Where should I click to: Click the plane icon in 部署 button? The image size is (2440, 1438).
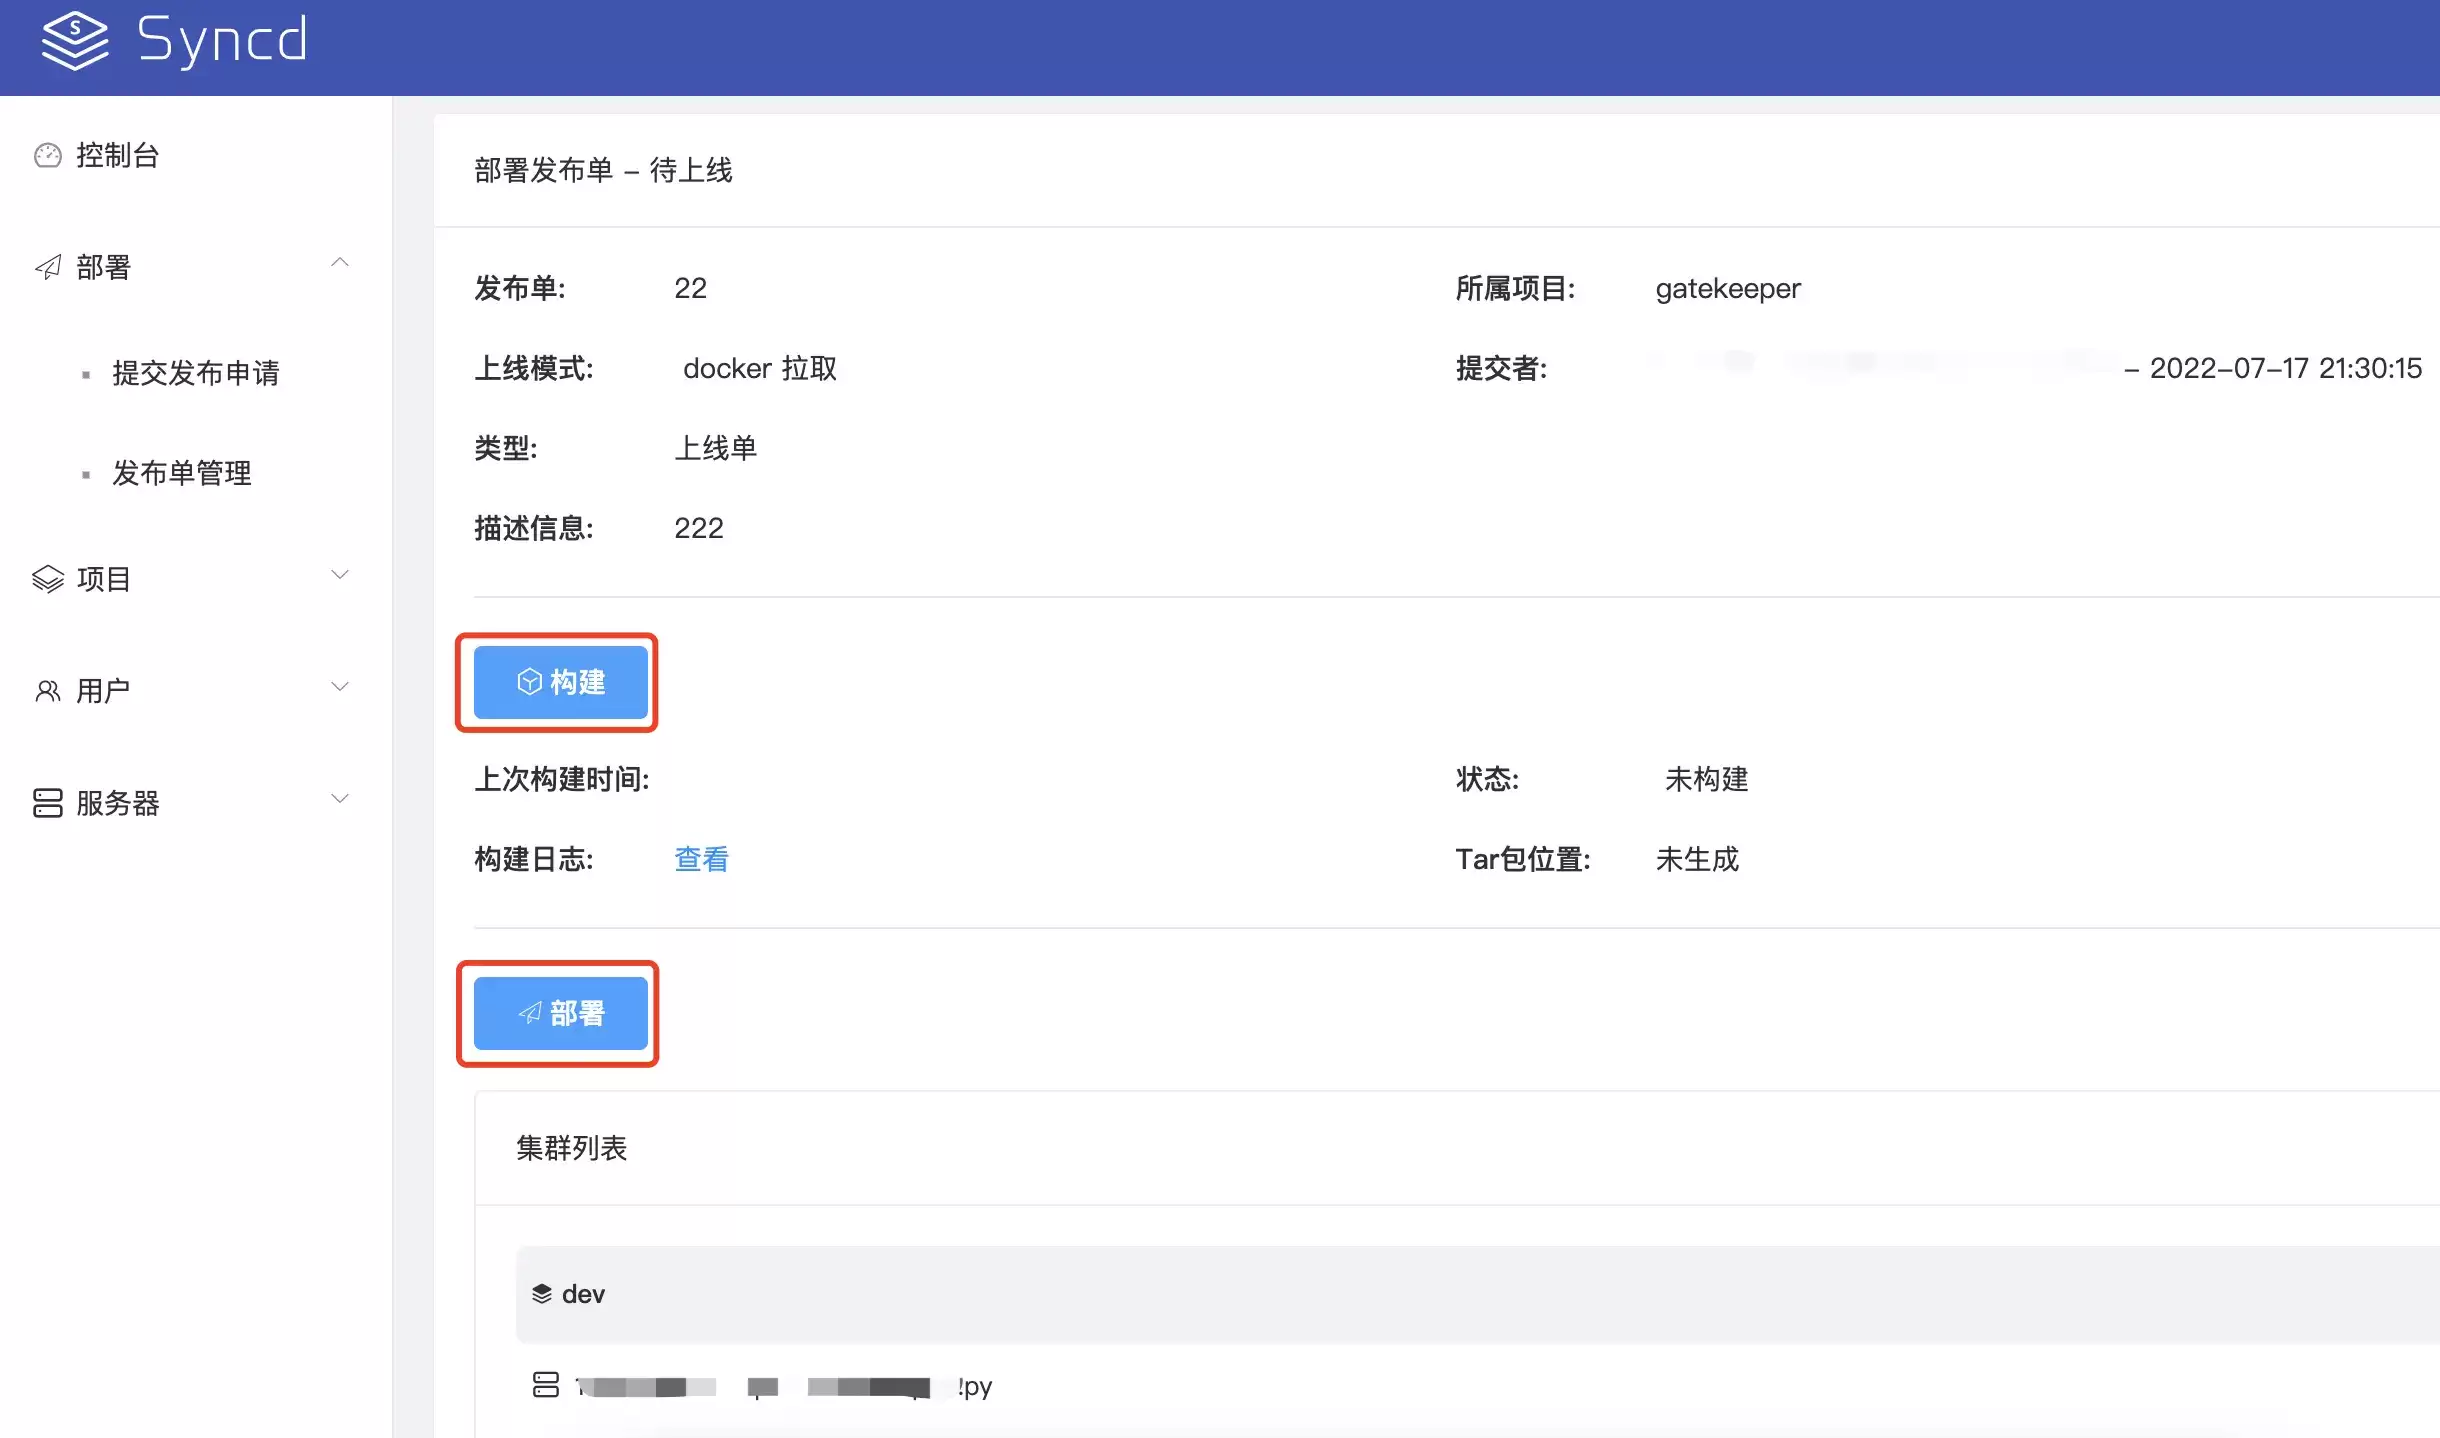(x=530, y=1013)
